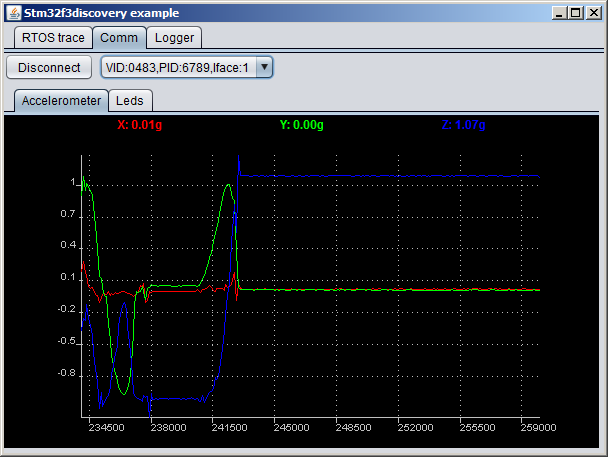Image resolution: width=608 pixels, height=457 pixels.
Task: Click the 0.1 y-axis label
Action: click(68, 277)
